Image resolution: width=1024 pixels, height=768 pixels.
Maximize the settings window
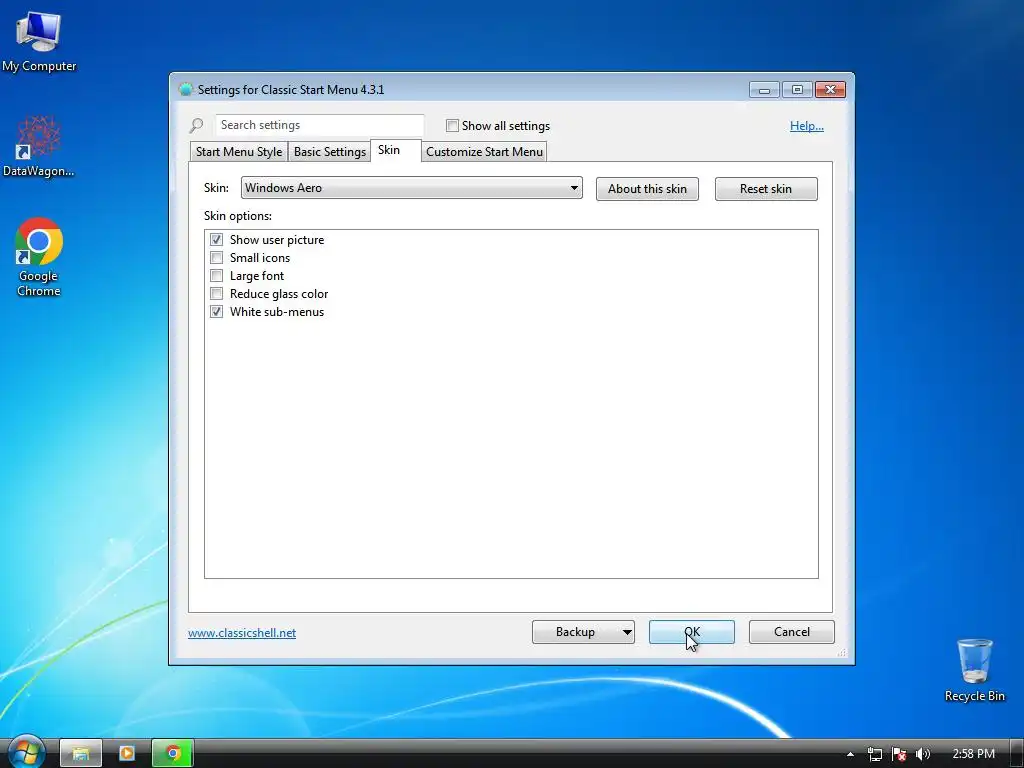[797, 89]
